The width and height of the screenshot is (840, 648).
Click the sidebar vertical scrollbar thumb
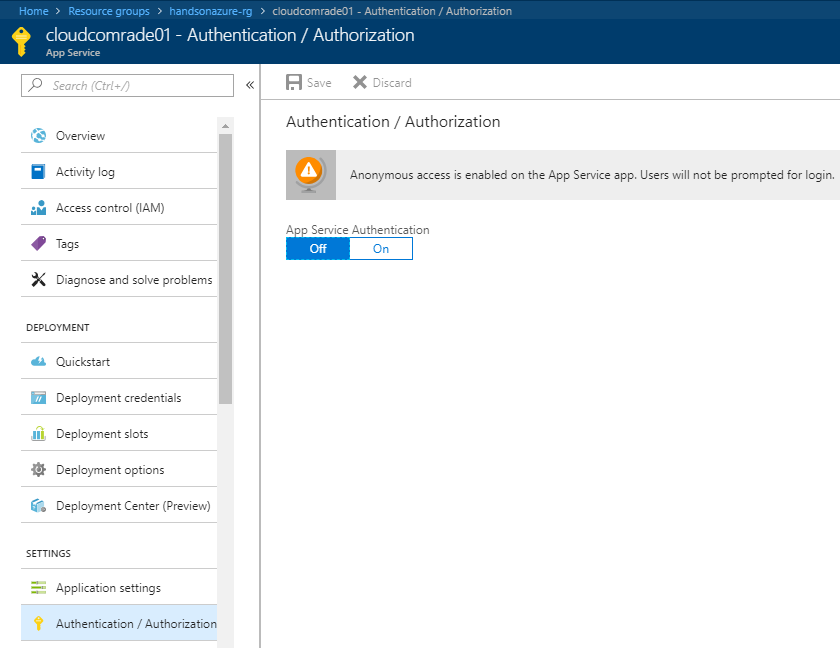pos(226,268)
